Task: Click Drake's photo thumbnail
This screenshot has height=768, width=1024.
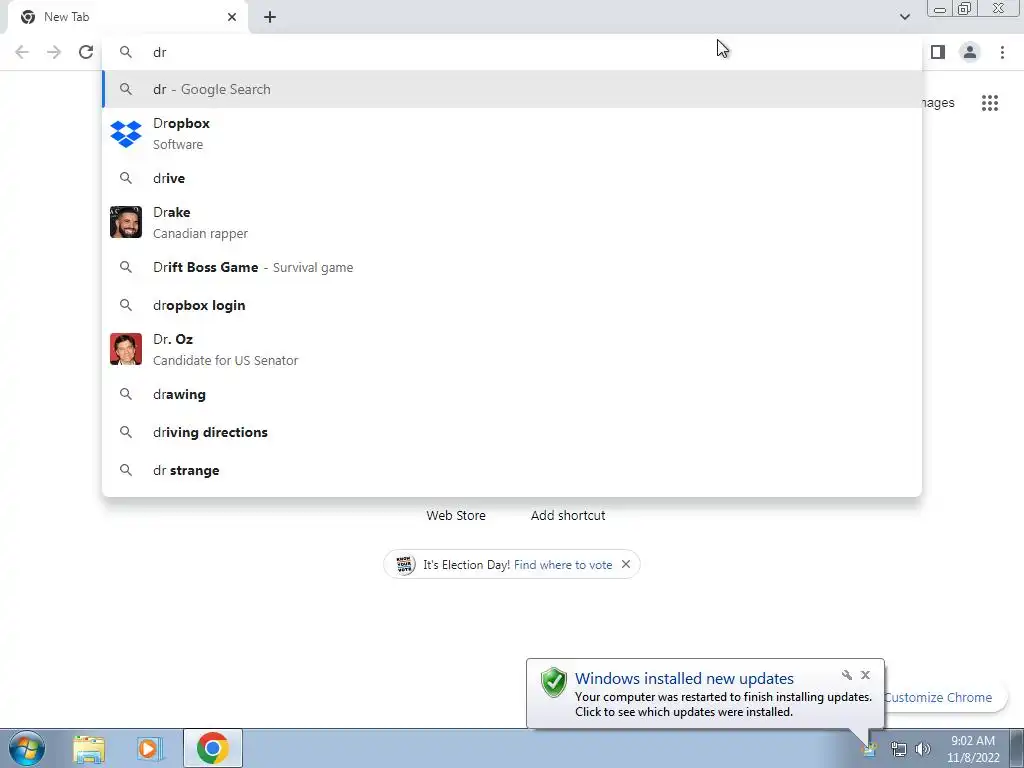Action: (x=126, y=223)
